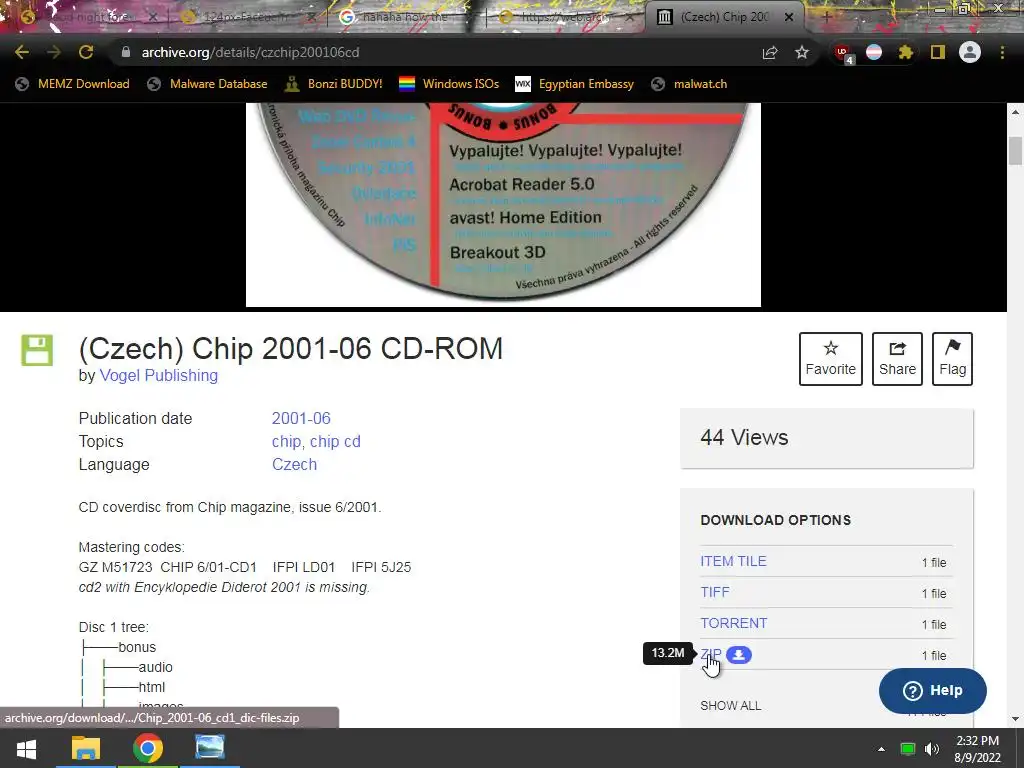Image resolution: width=1024 pixels, height=768 pixels.
Task: Open the malwat.ch bookmark
Action: 690,84
